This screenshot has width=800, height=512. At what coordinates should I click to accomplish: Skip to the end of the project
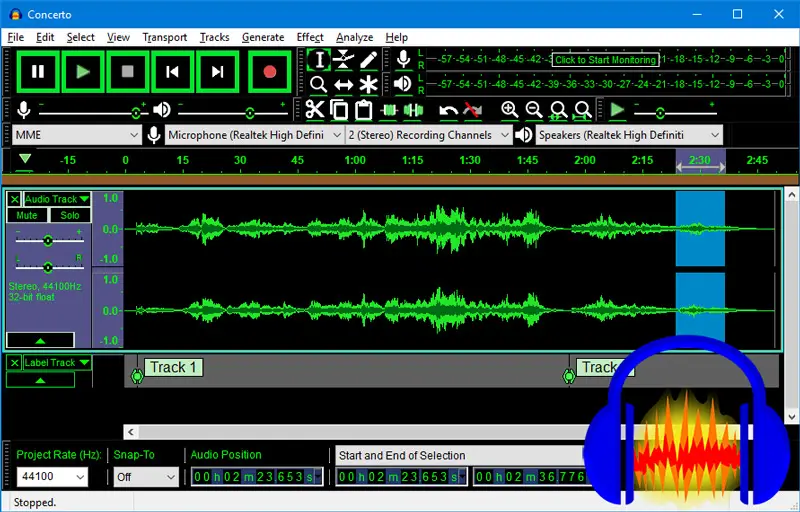(x=217, y=71)
